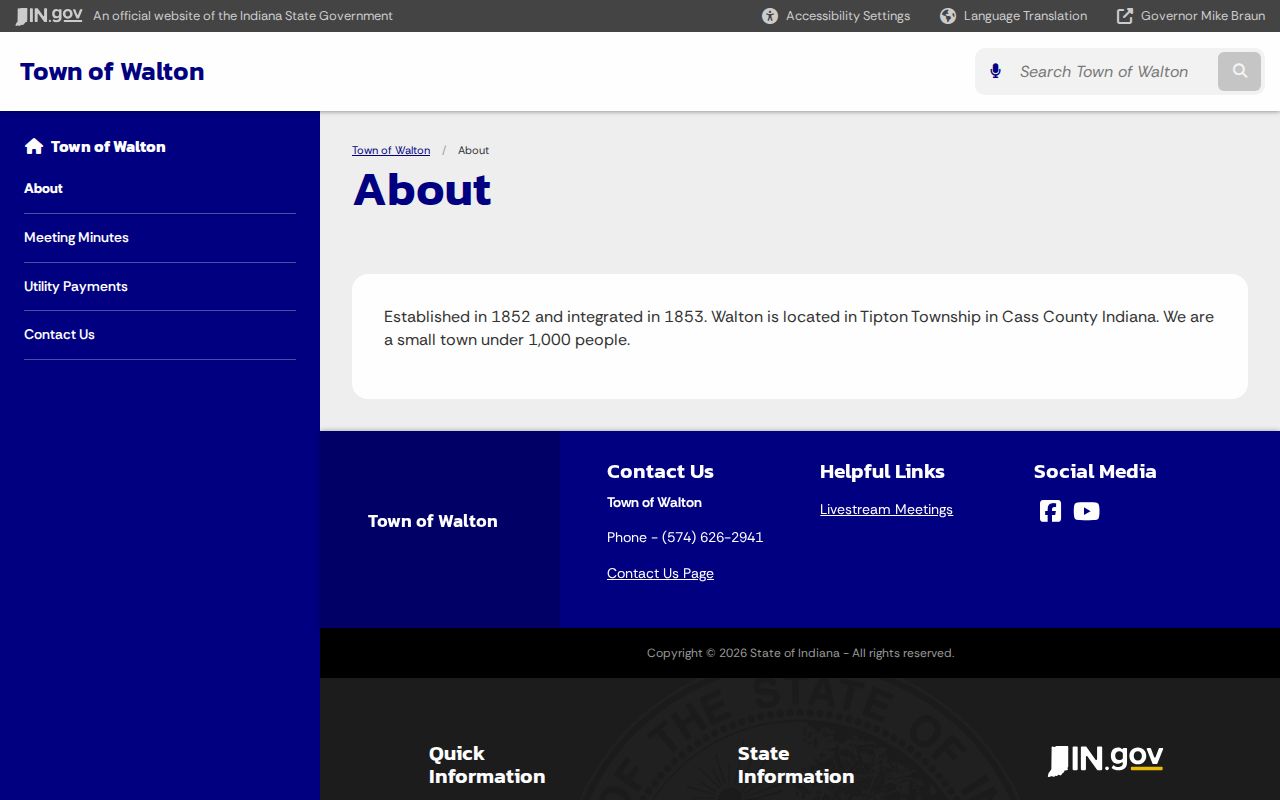Image resolution: width=1280 pixels, height=800 pixels.
Task: Open Accessibility Settings
Action: point(836,16)
